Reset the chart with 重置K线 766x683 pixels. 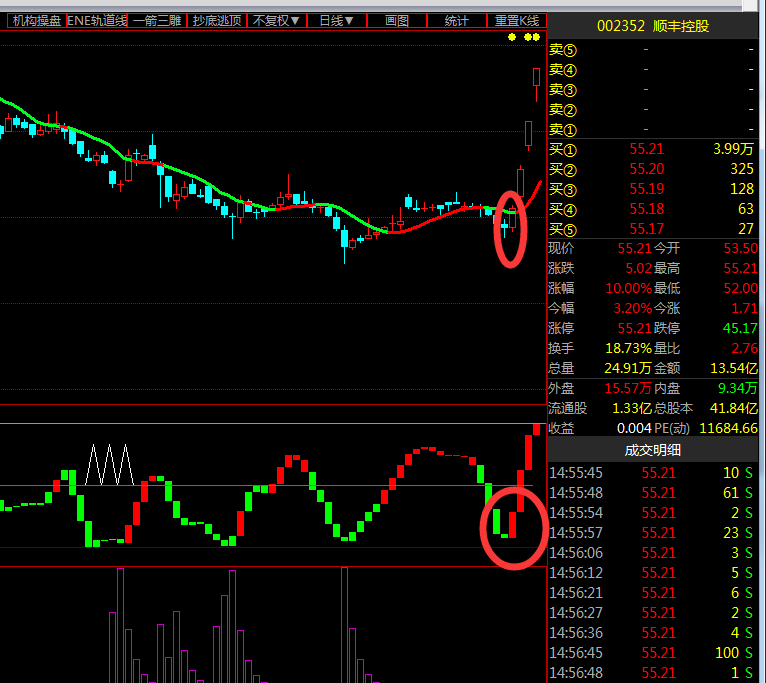click(516, 21)
